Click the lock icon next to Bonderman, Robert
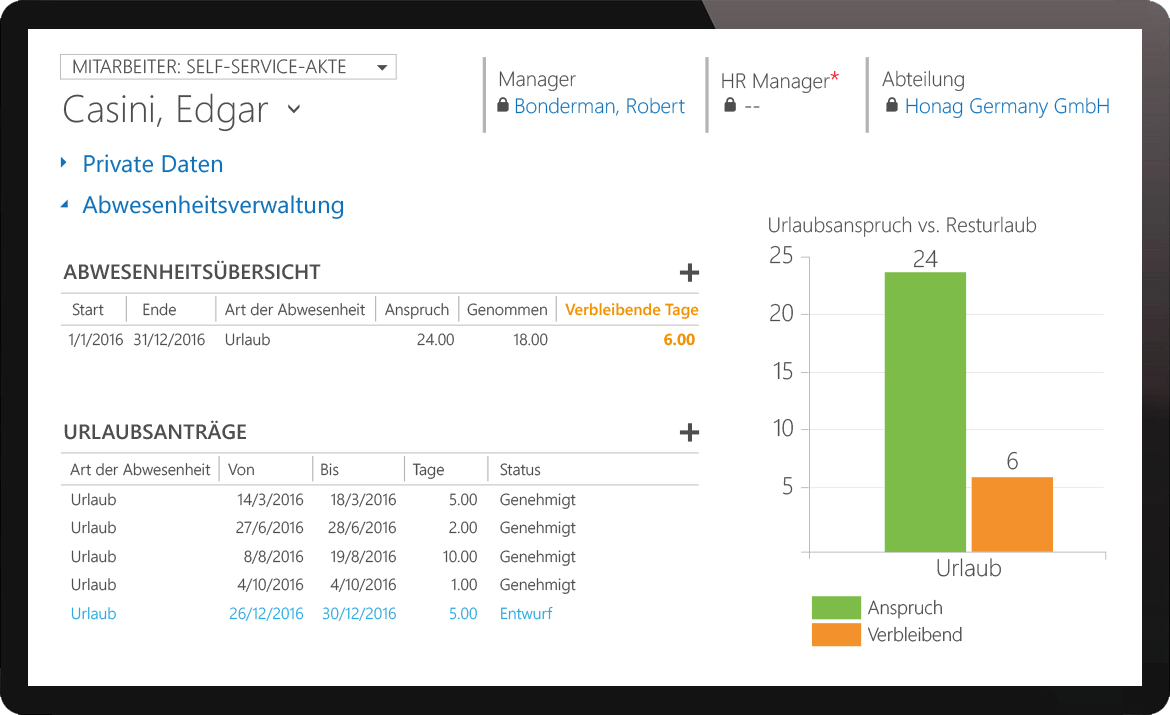Screen dimensions: 1170x715 503,106
